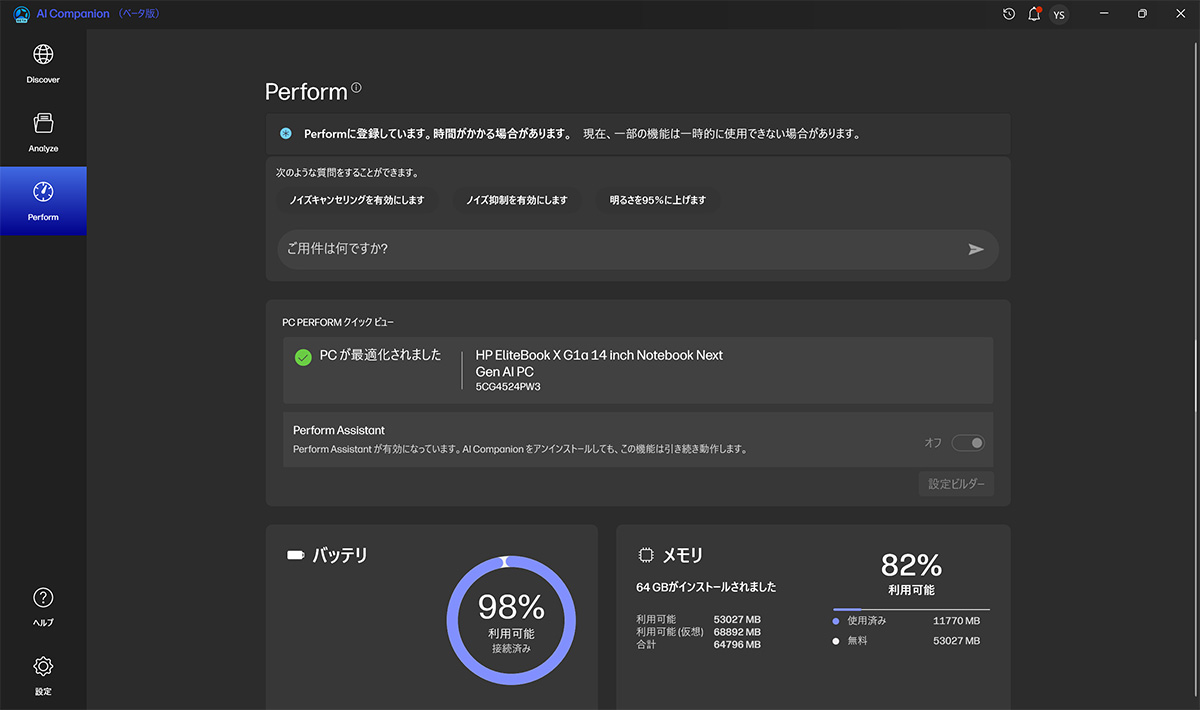Click the 無料 53027 MB legend entry
The width and height of the screenshot is (1200, 710).
906,641
